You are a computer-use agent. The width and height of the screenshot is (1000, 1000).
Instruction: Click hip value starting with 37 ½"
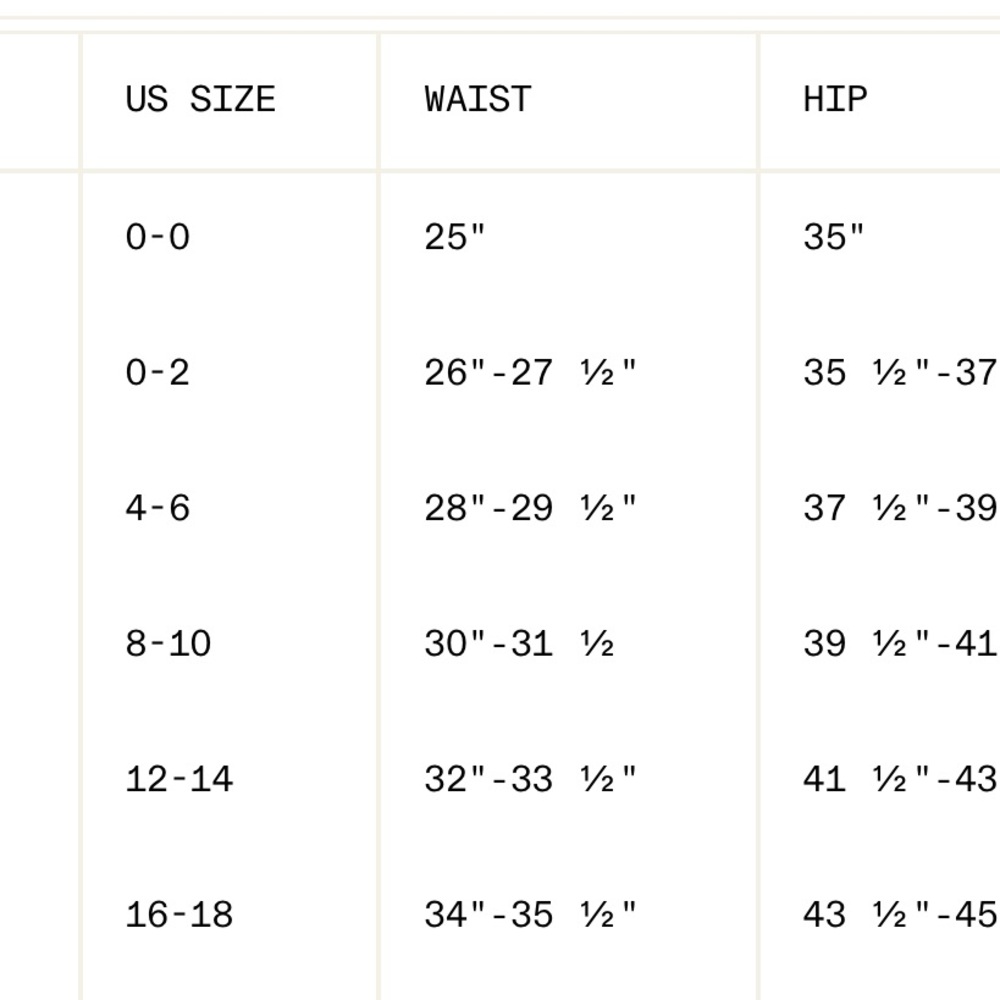coord(901,508)
